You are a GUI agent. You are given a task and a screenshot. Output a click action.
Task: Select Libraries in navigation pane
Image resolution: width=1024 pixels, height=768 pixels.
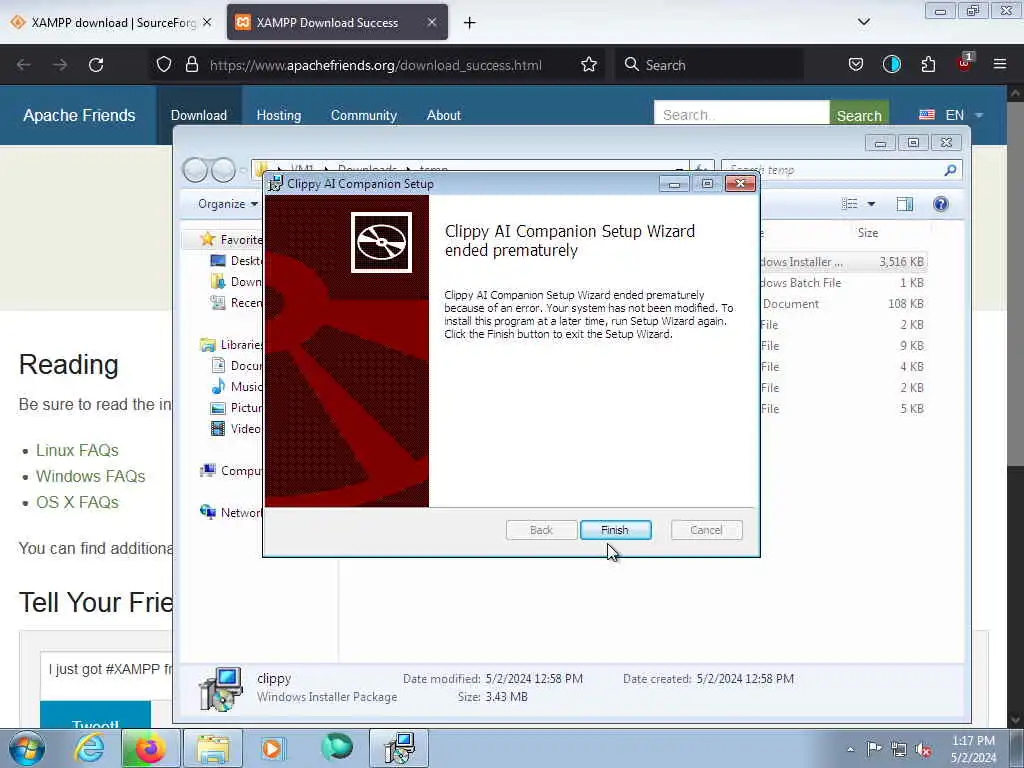point(232,345)
